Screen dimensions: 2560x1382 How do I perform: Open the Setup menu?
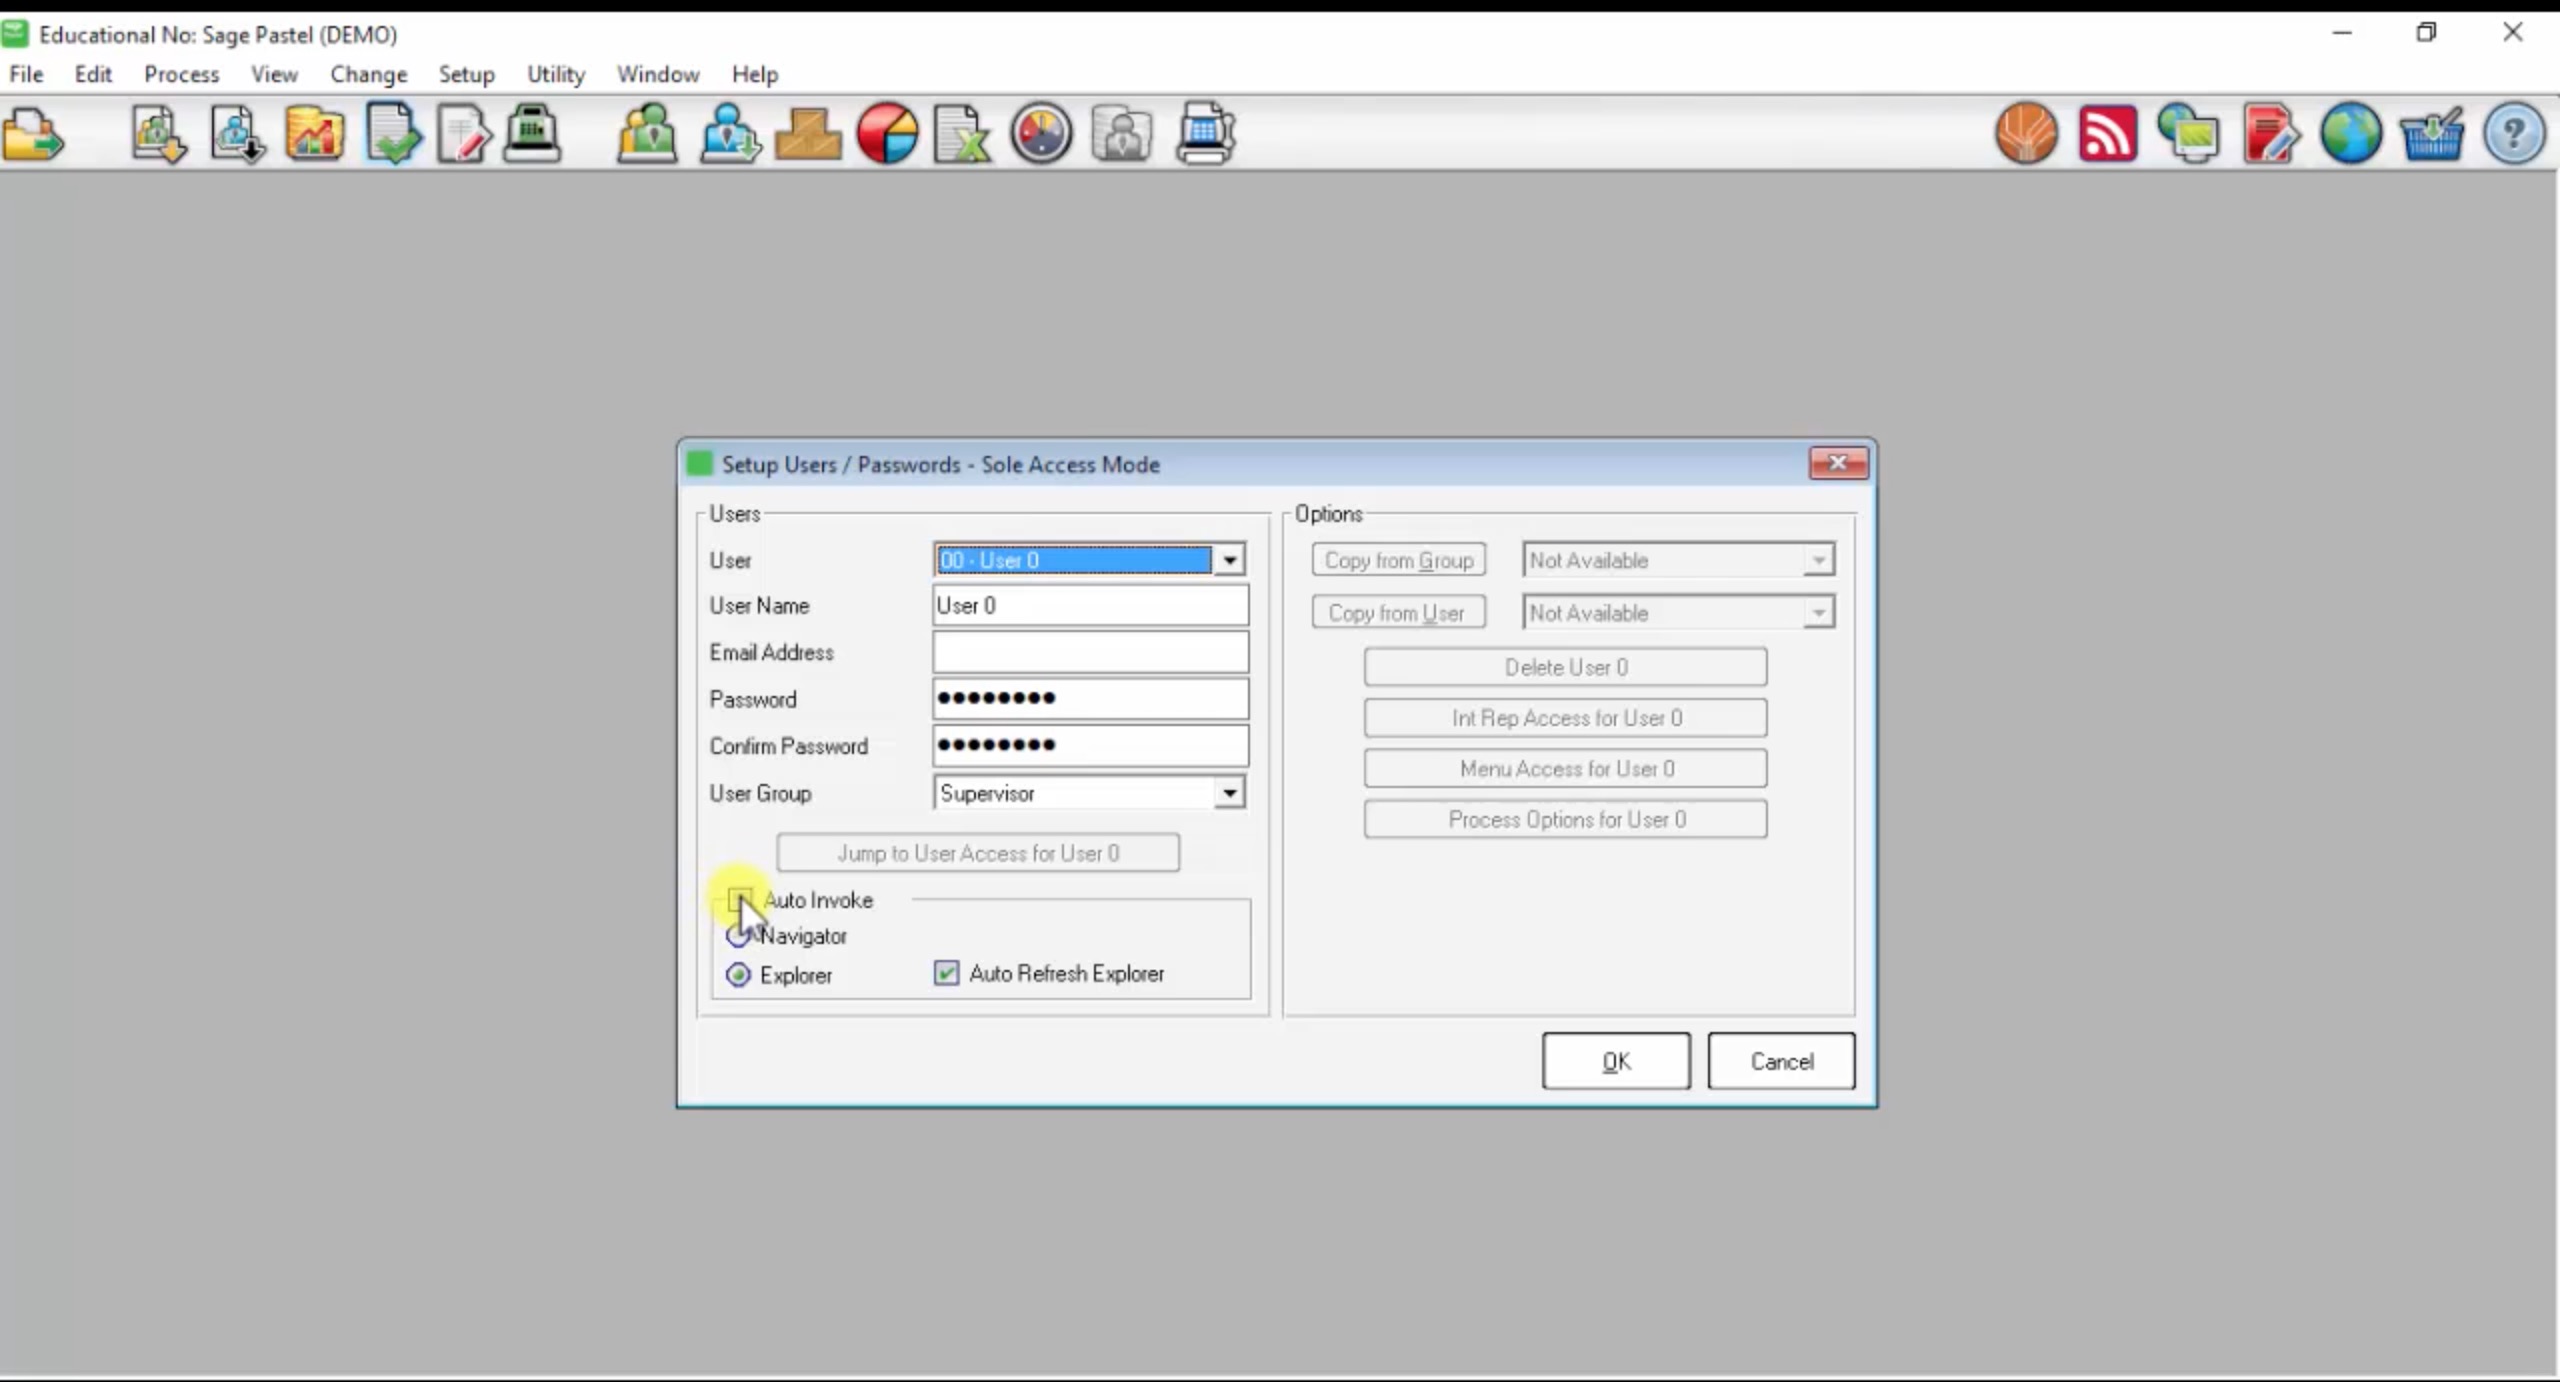[x=466, y=73]
